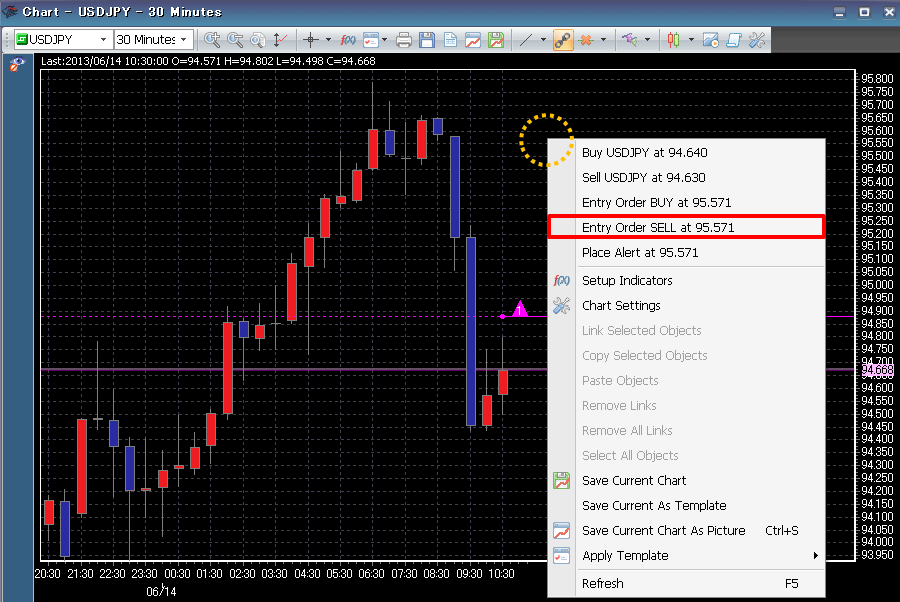Click the 94.668 current price label
This screenshot has height=602, width=900.
point(878,370)
